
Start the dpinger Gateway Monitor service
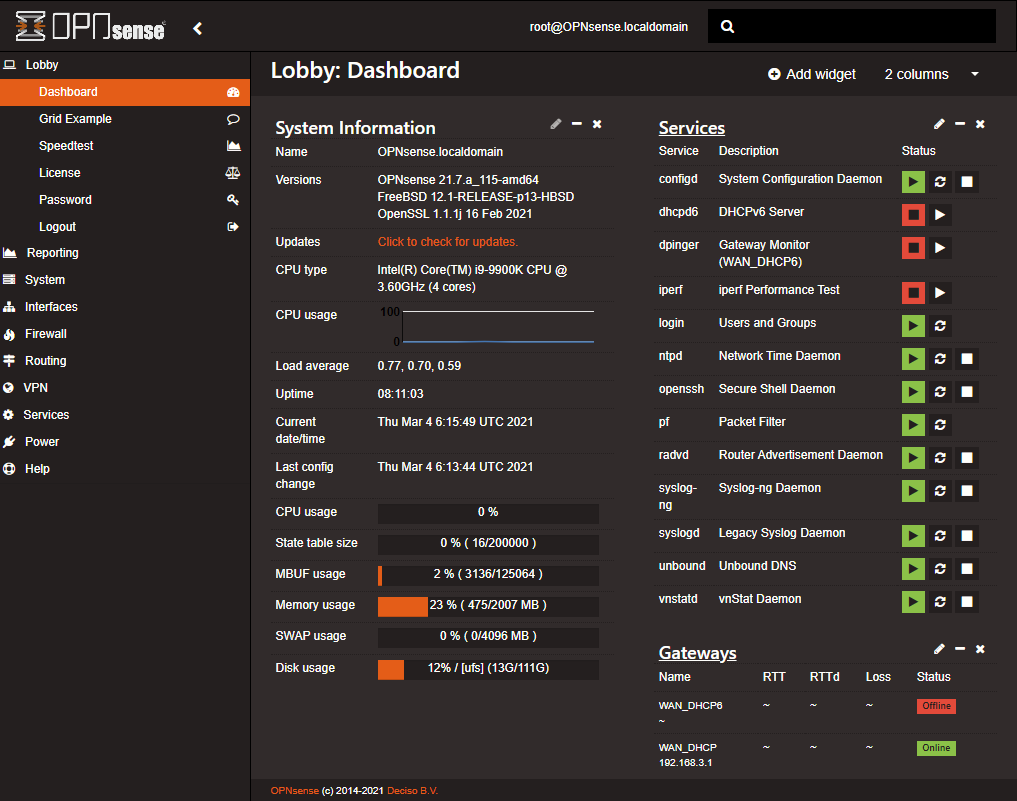point(940,248)
